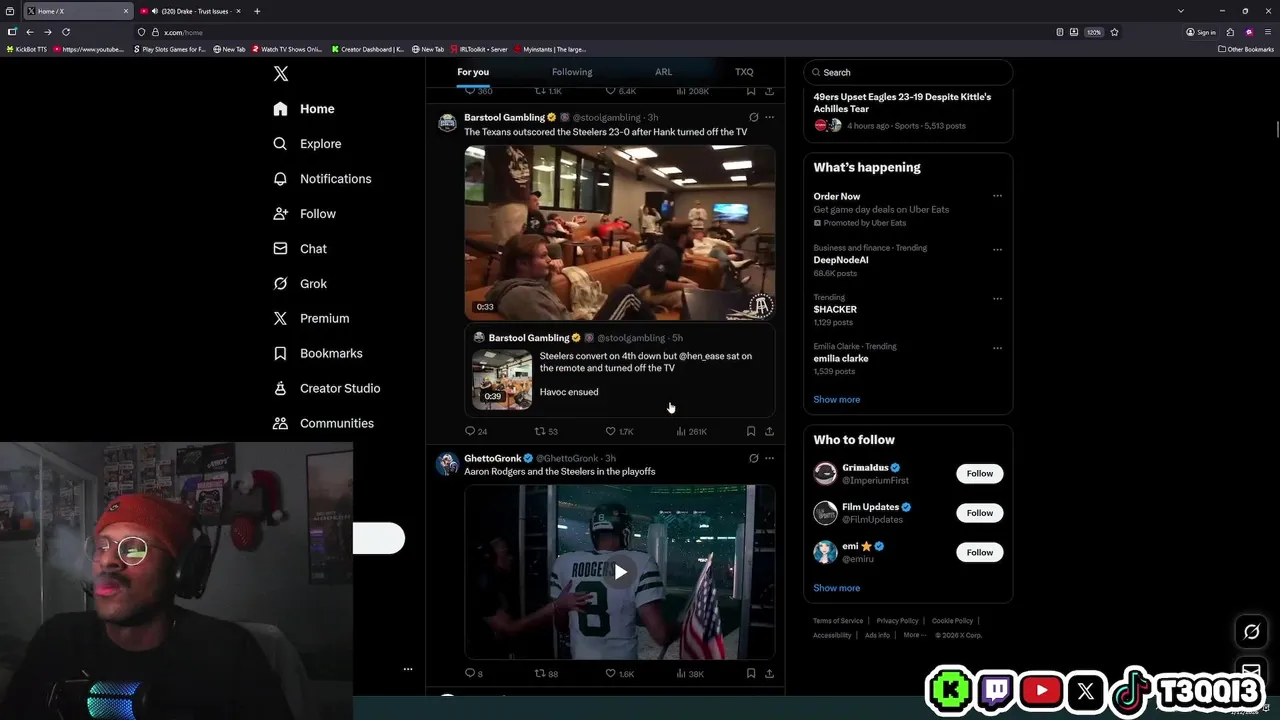The height and width of the screenshot is (720, 1280).
Task: Open Premium from the sidebar
Action: pyautogui.click(x=311, y=319)
